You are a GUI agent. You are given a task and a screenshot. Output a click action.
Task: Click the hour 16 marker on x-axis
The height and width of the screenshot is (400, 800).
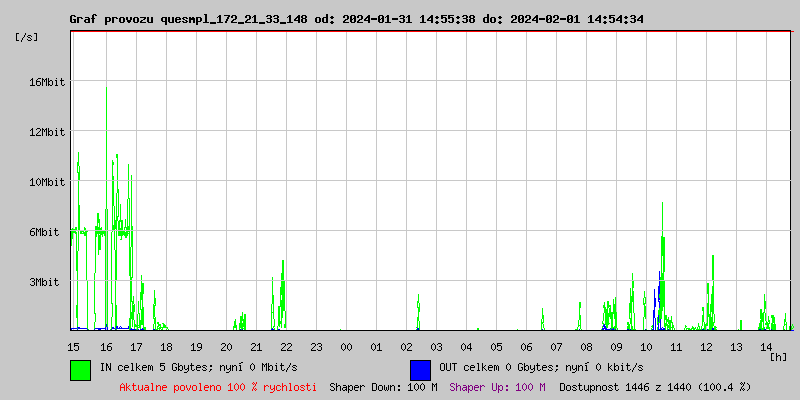(x=106, y=346)
